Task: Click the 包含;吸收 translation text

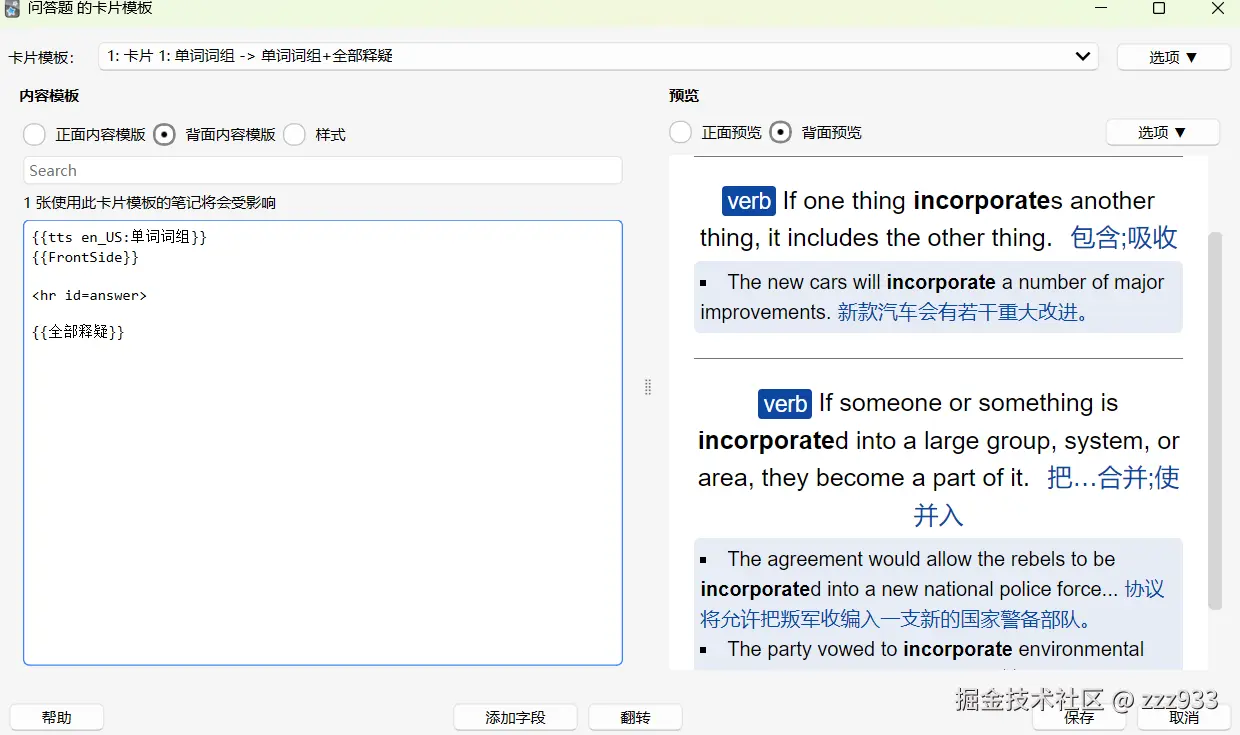Action: pos(1124,238)
